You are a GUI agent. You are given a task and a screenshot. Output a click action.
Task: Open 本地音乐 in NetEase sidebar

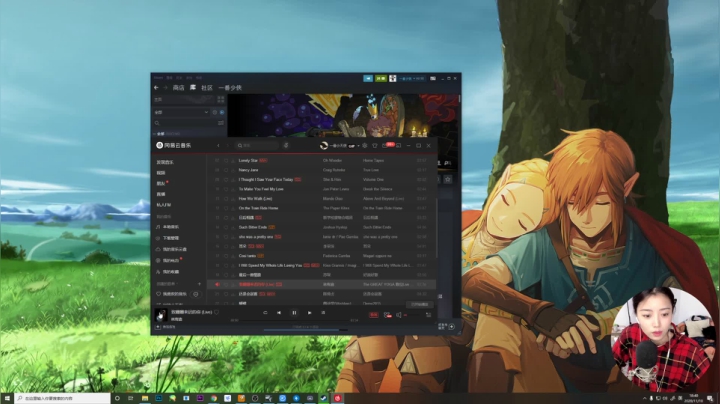168,227
